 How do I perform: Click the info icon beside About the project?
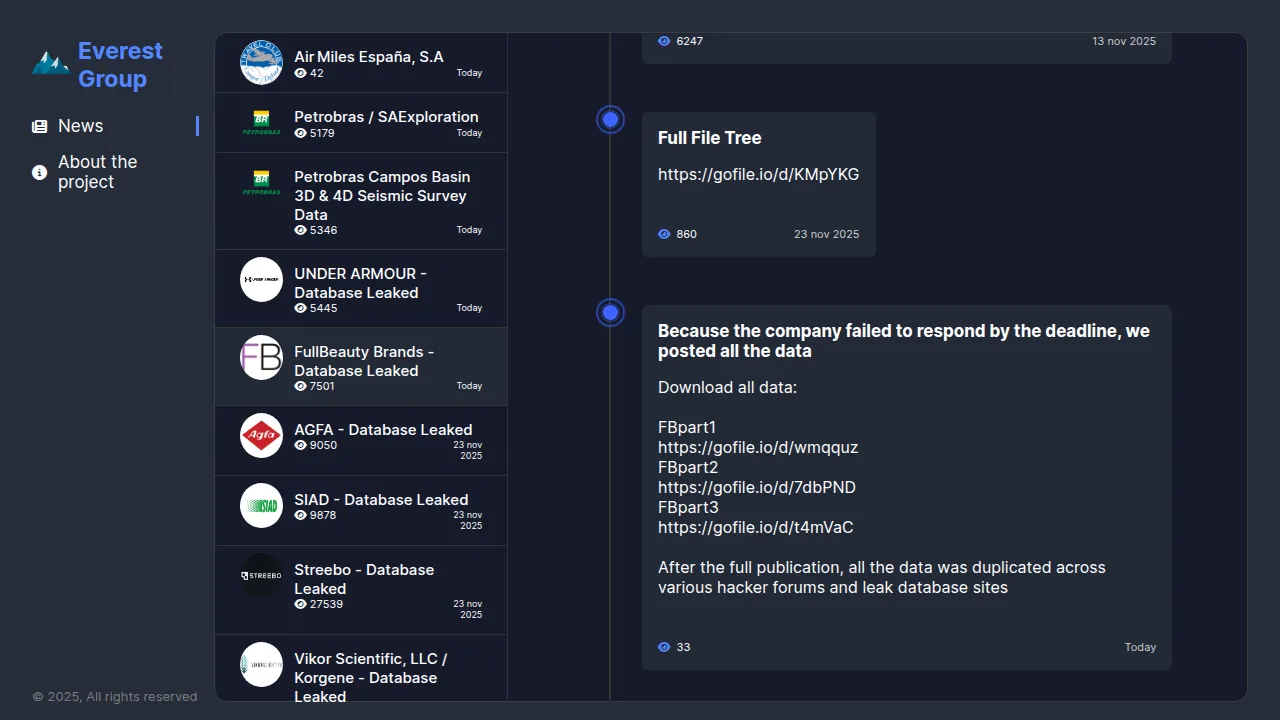[x=40, y=172]
